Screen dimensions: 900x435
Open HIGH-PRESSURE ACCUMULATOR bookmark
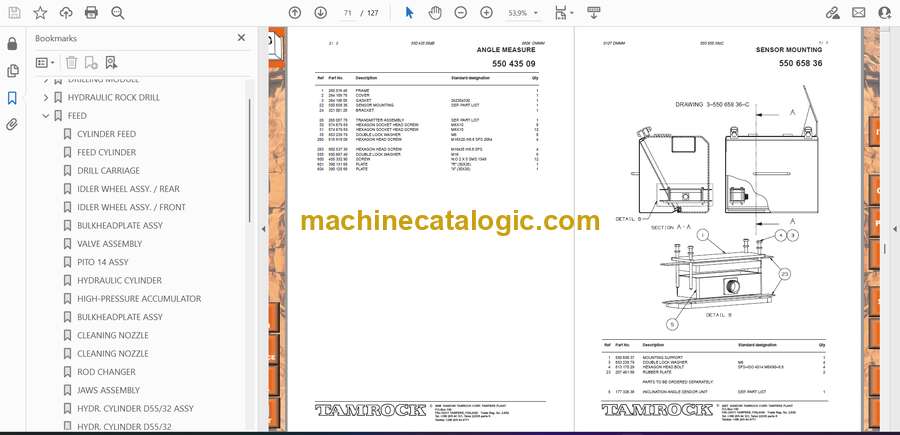[x=139, y=299]
